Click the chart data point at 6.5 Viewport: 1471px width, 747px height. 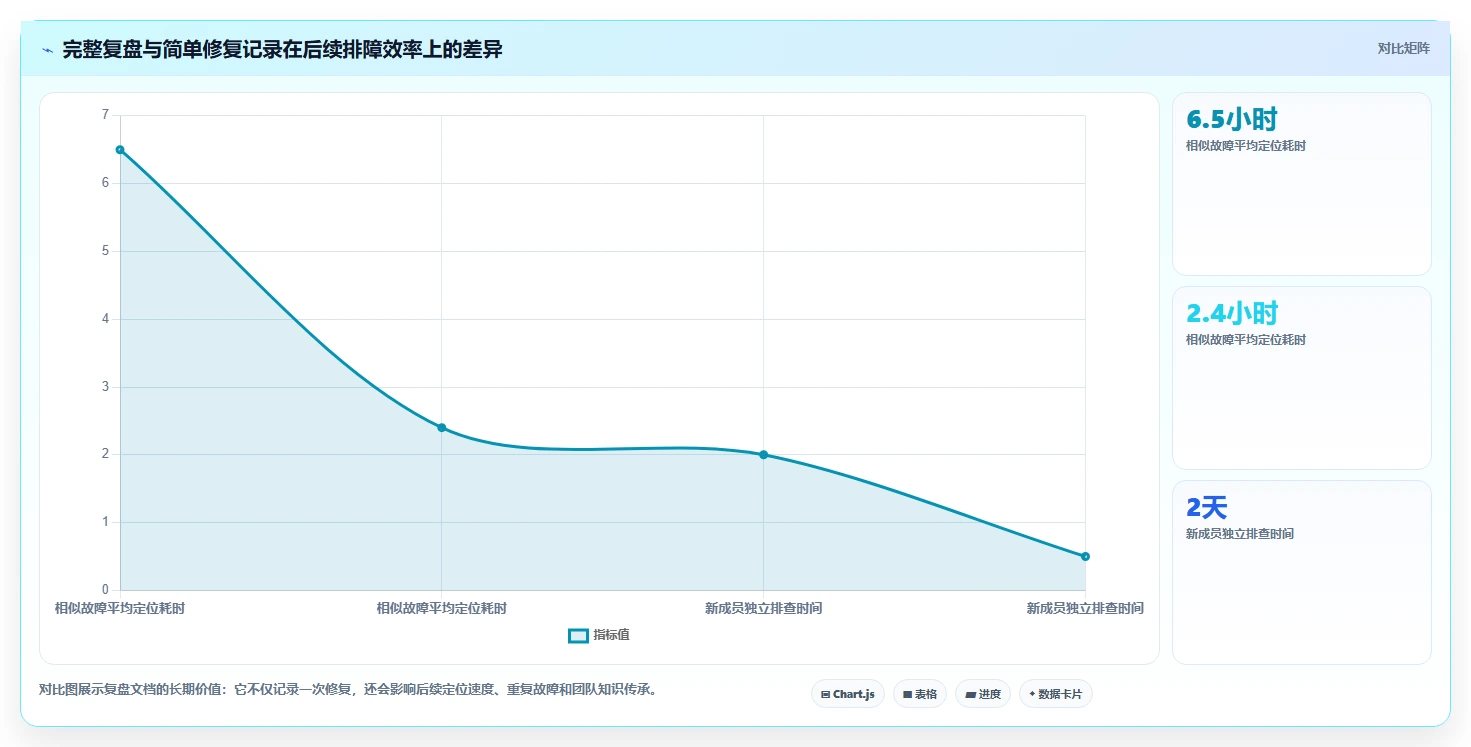[120, 150]
